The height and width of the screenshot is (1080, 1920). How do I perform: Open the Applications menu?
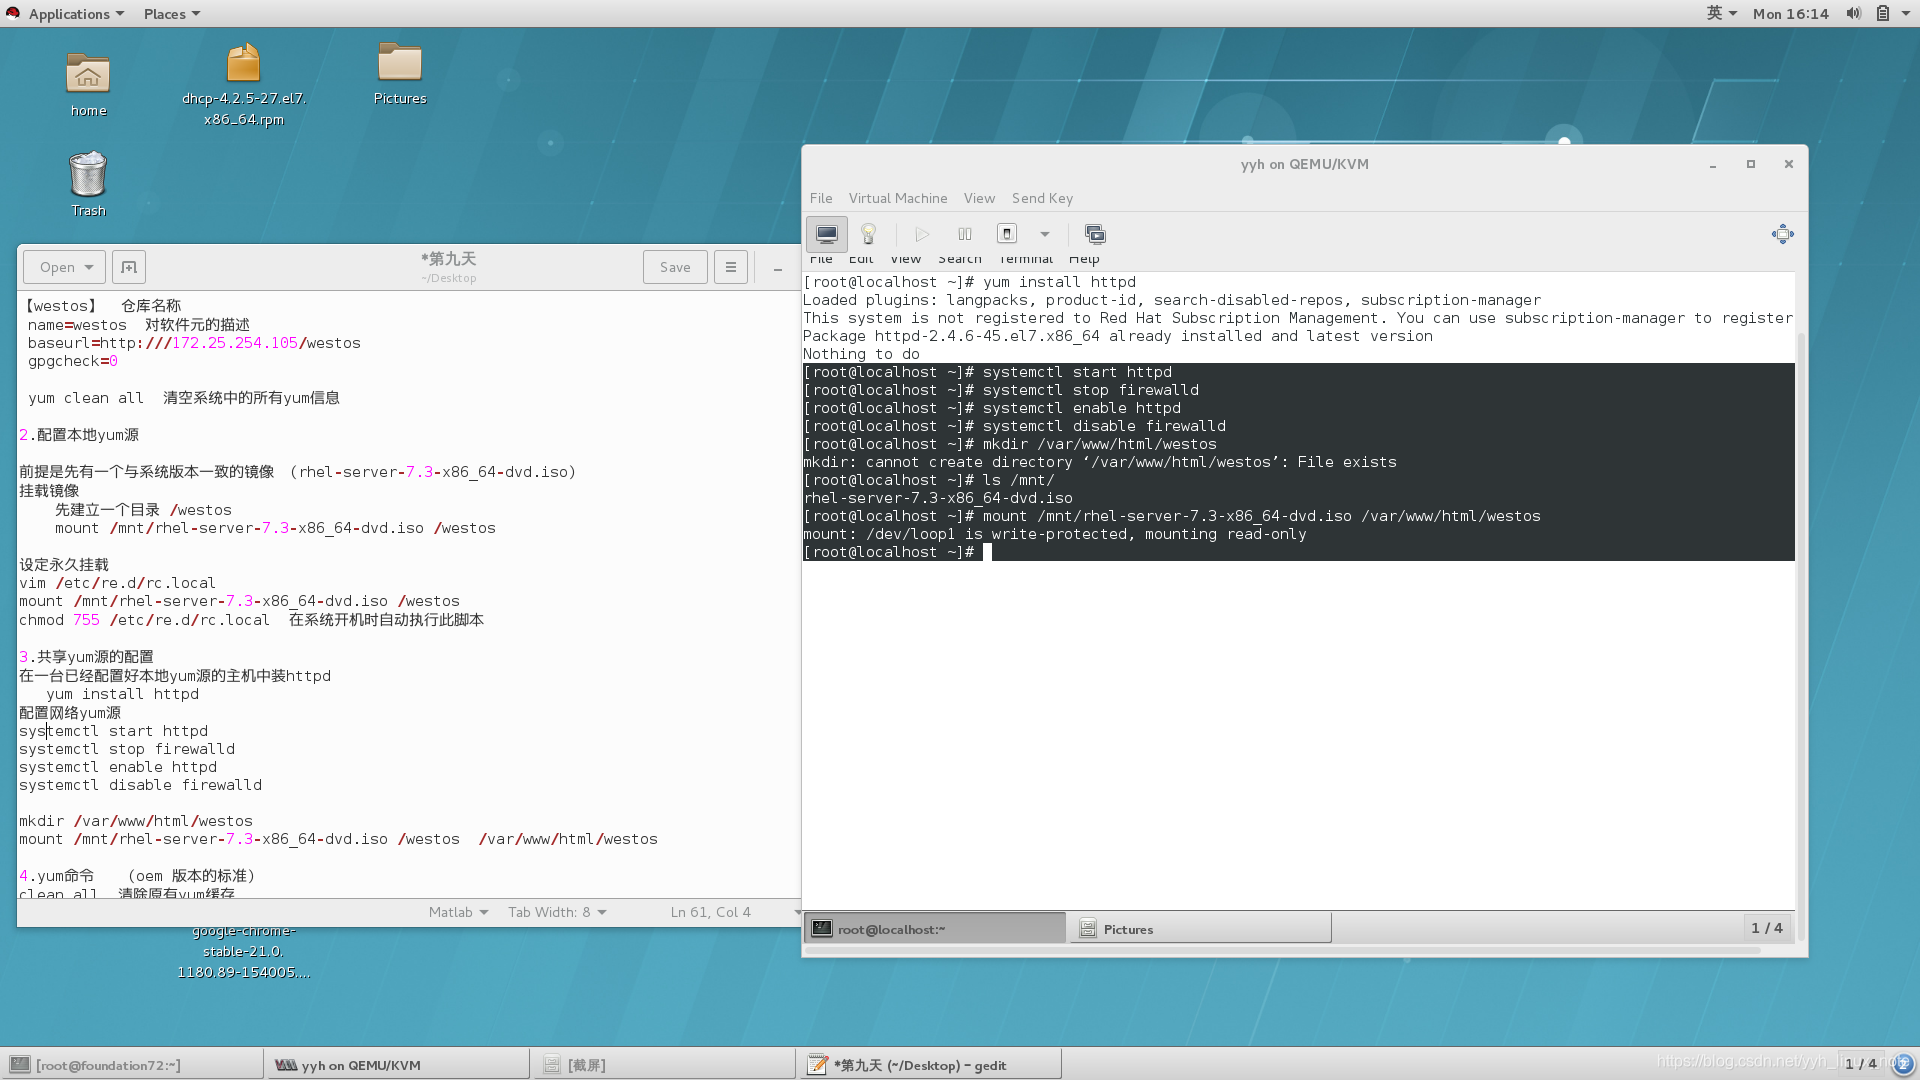(67, 13)
